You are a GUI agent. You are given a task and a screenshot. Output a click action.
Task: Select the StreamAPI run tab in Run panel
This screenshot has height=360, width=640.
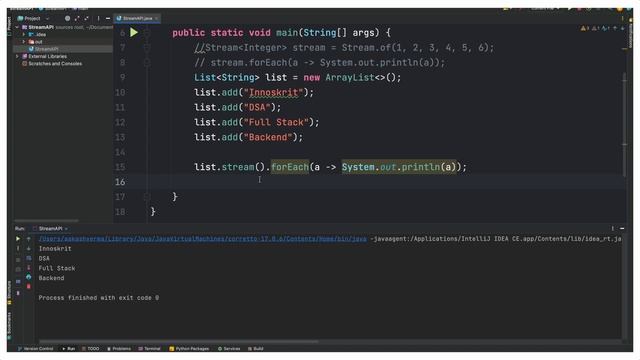pos(50,229)
